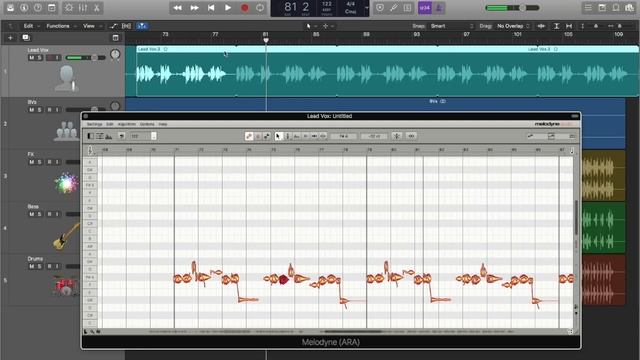Screen dimensions: 640x360
Task: Open the command-click tool menu
Action: tap(328, 26)
